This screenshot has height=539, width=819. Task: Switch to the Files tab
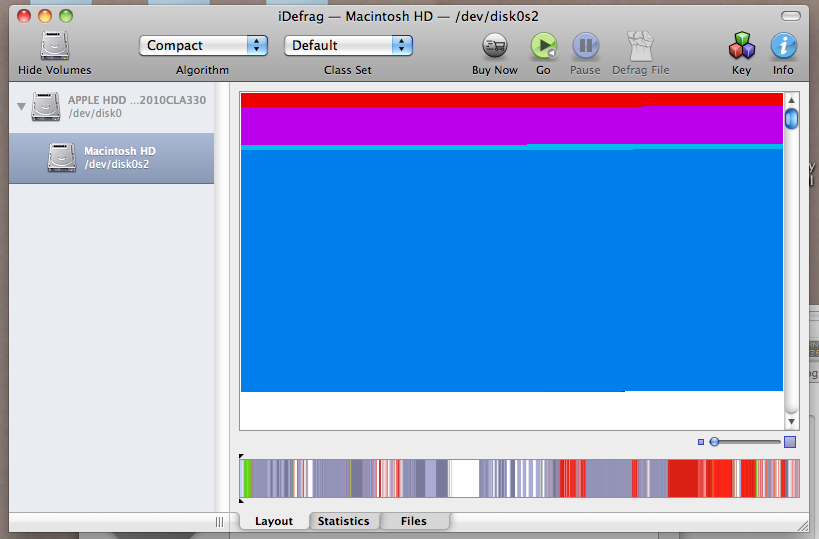pos(414,521)
